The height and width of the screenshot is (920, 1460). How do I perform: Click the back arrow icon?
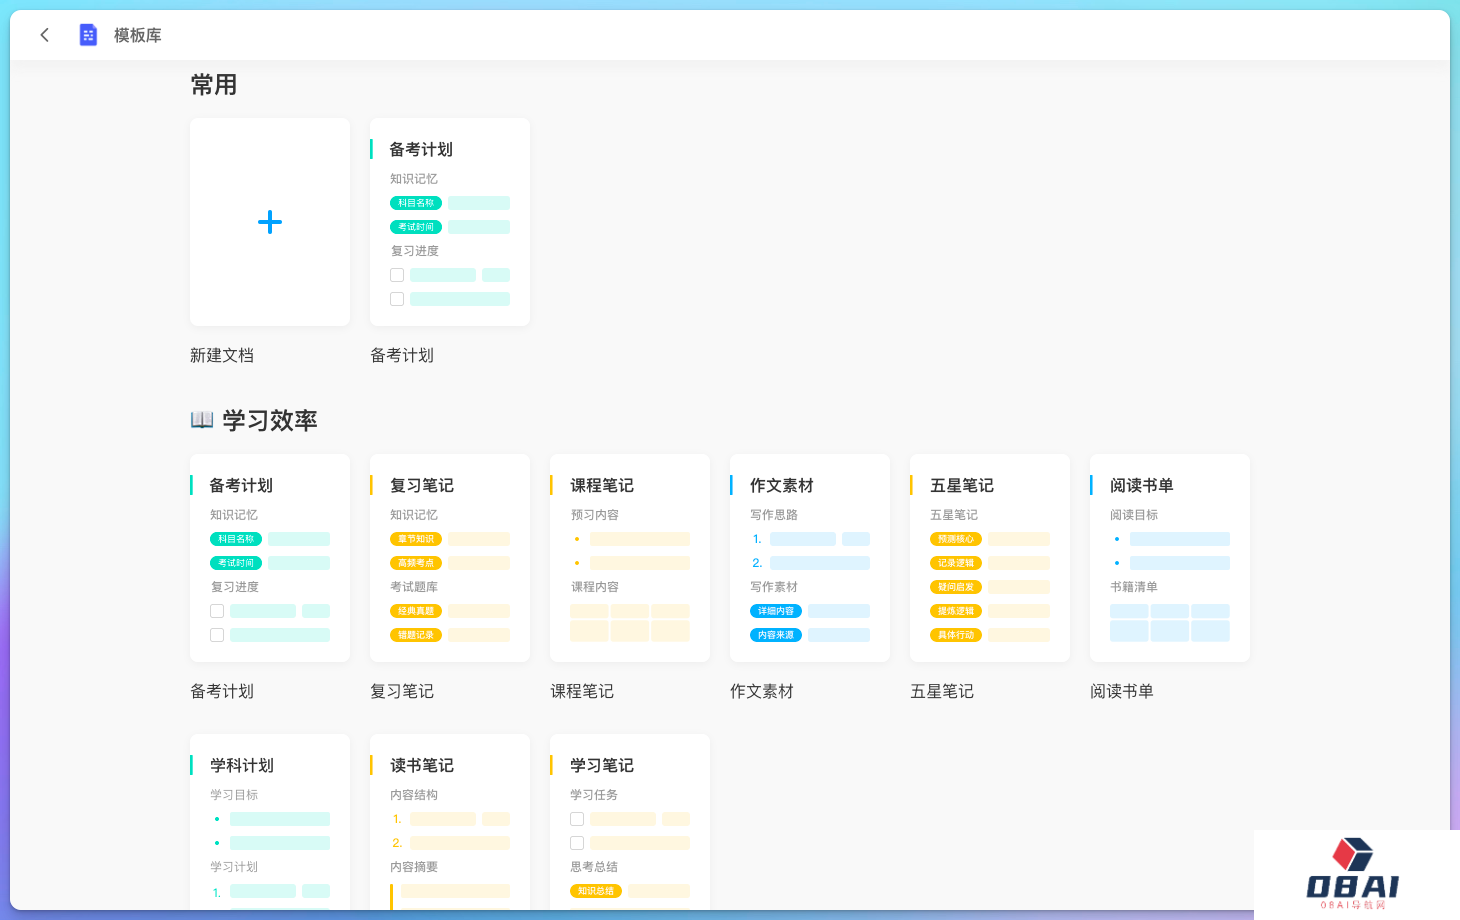click(44, 35)
